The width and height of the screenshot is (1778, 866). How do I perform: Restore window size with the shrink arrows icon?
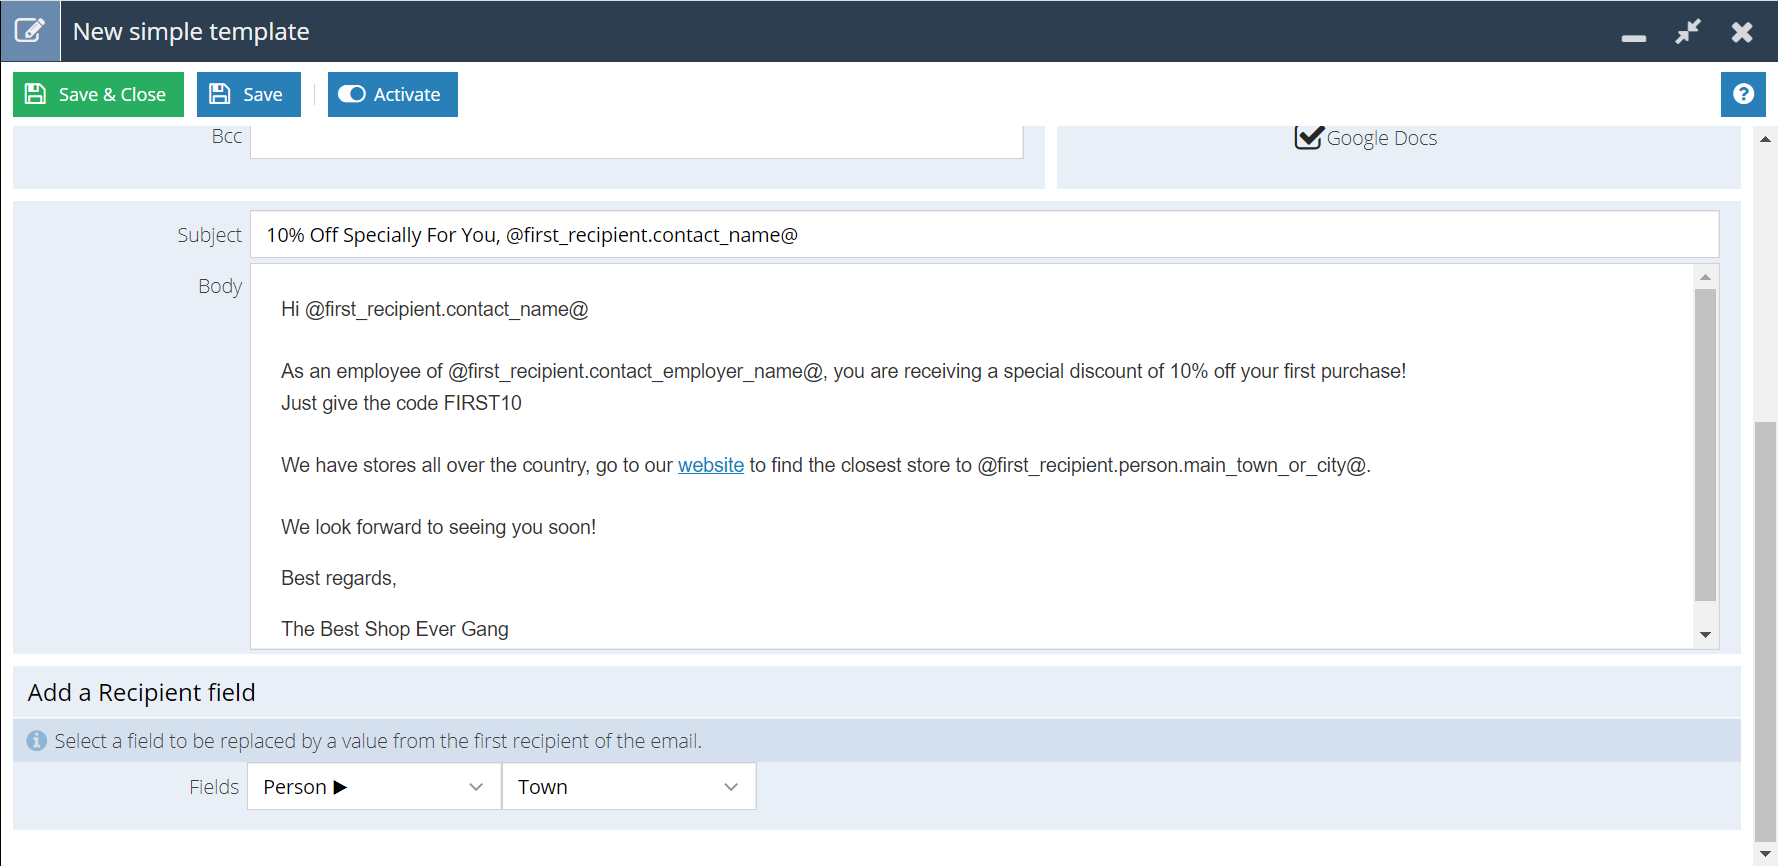[x=1688, y=32]
